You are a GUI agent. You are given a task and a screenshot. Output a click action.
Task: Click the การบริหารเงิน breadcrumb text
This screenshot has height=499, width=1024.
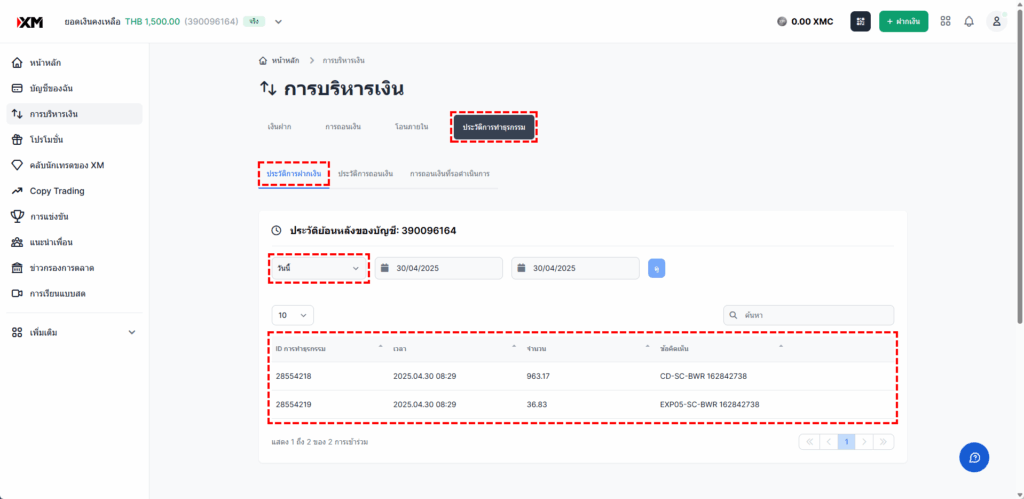(x=344, y=60)
